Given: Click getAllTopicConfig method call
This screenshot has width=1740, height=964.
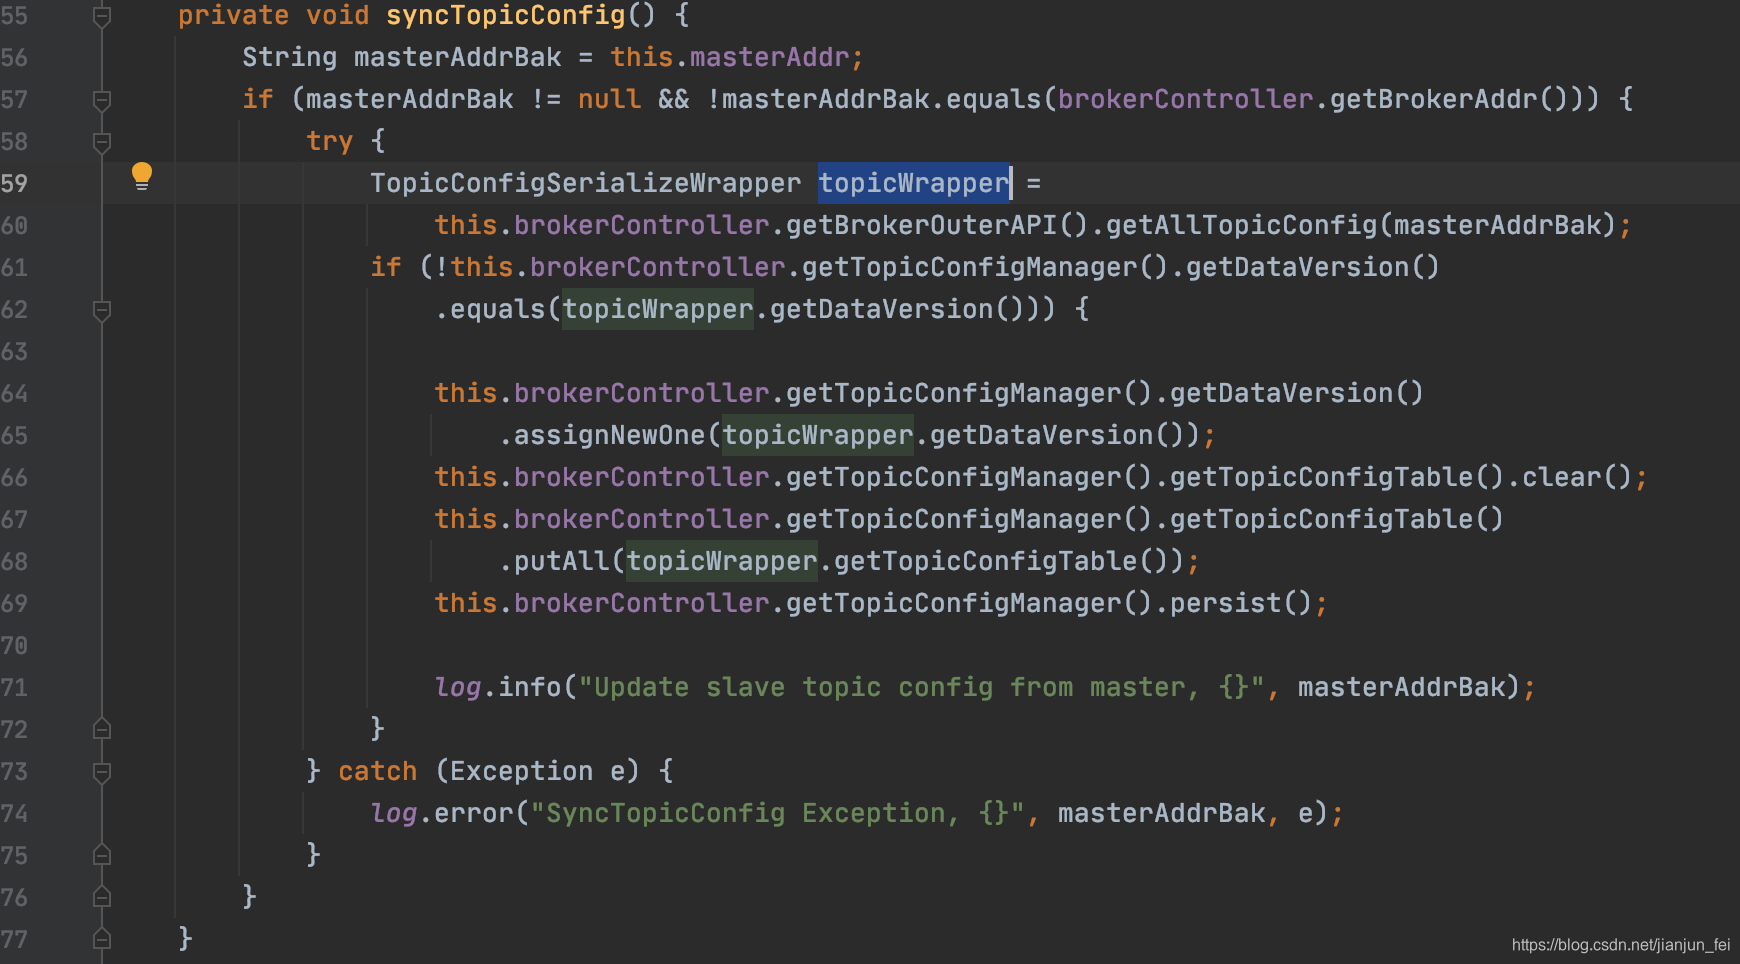Looking at the screenshot, I should click(x=1241, y=225).
